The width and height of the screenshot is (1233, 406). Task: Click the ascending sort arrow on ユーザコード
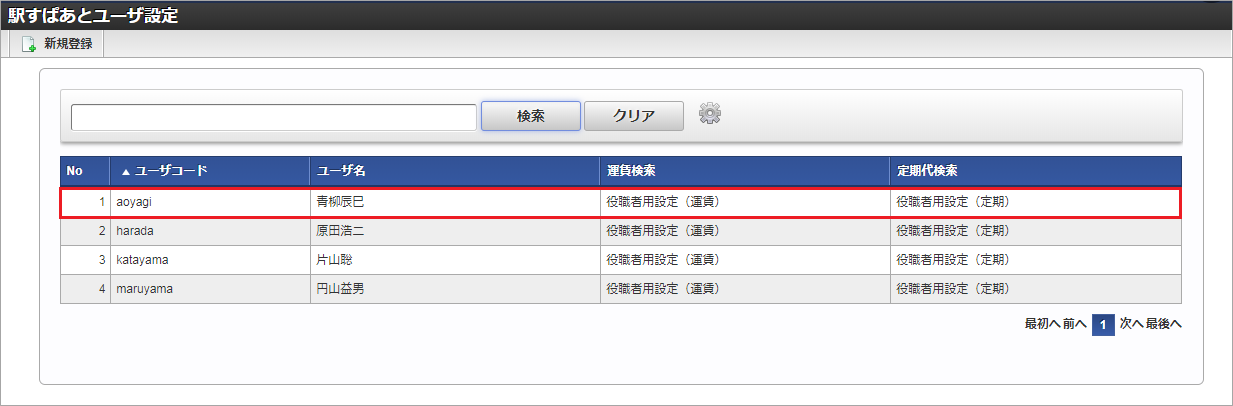click(x=126, y=171)
